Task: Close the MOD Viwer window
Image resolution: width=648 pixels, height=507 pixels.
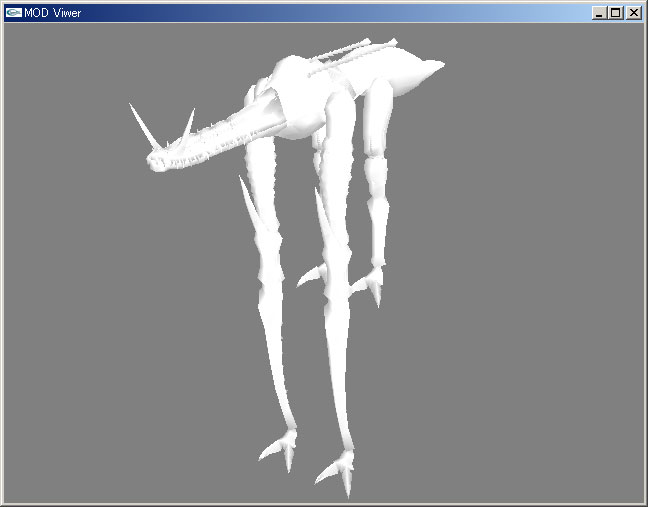Action: pos(634,13)
